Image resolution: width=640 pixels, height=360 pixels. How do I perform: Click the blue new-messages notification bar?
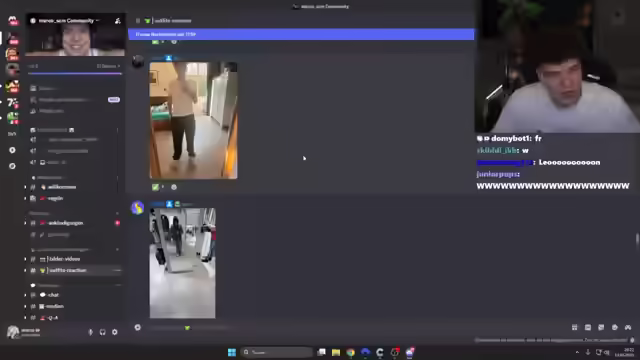pyautogui.click(x=301, y=34)
